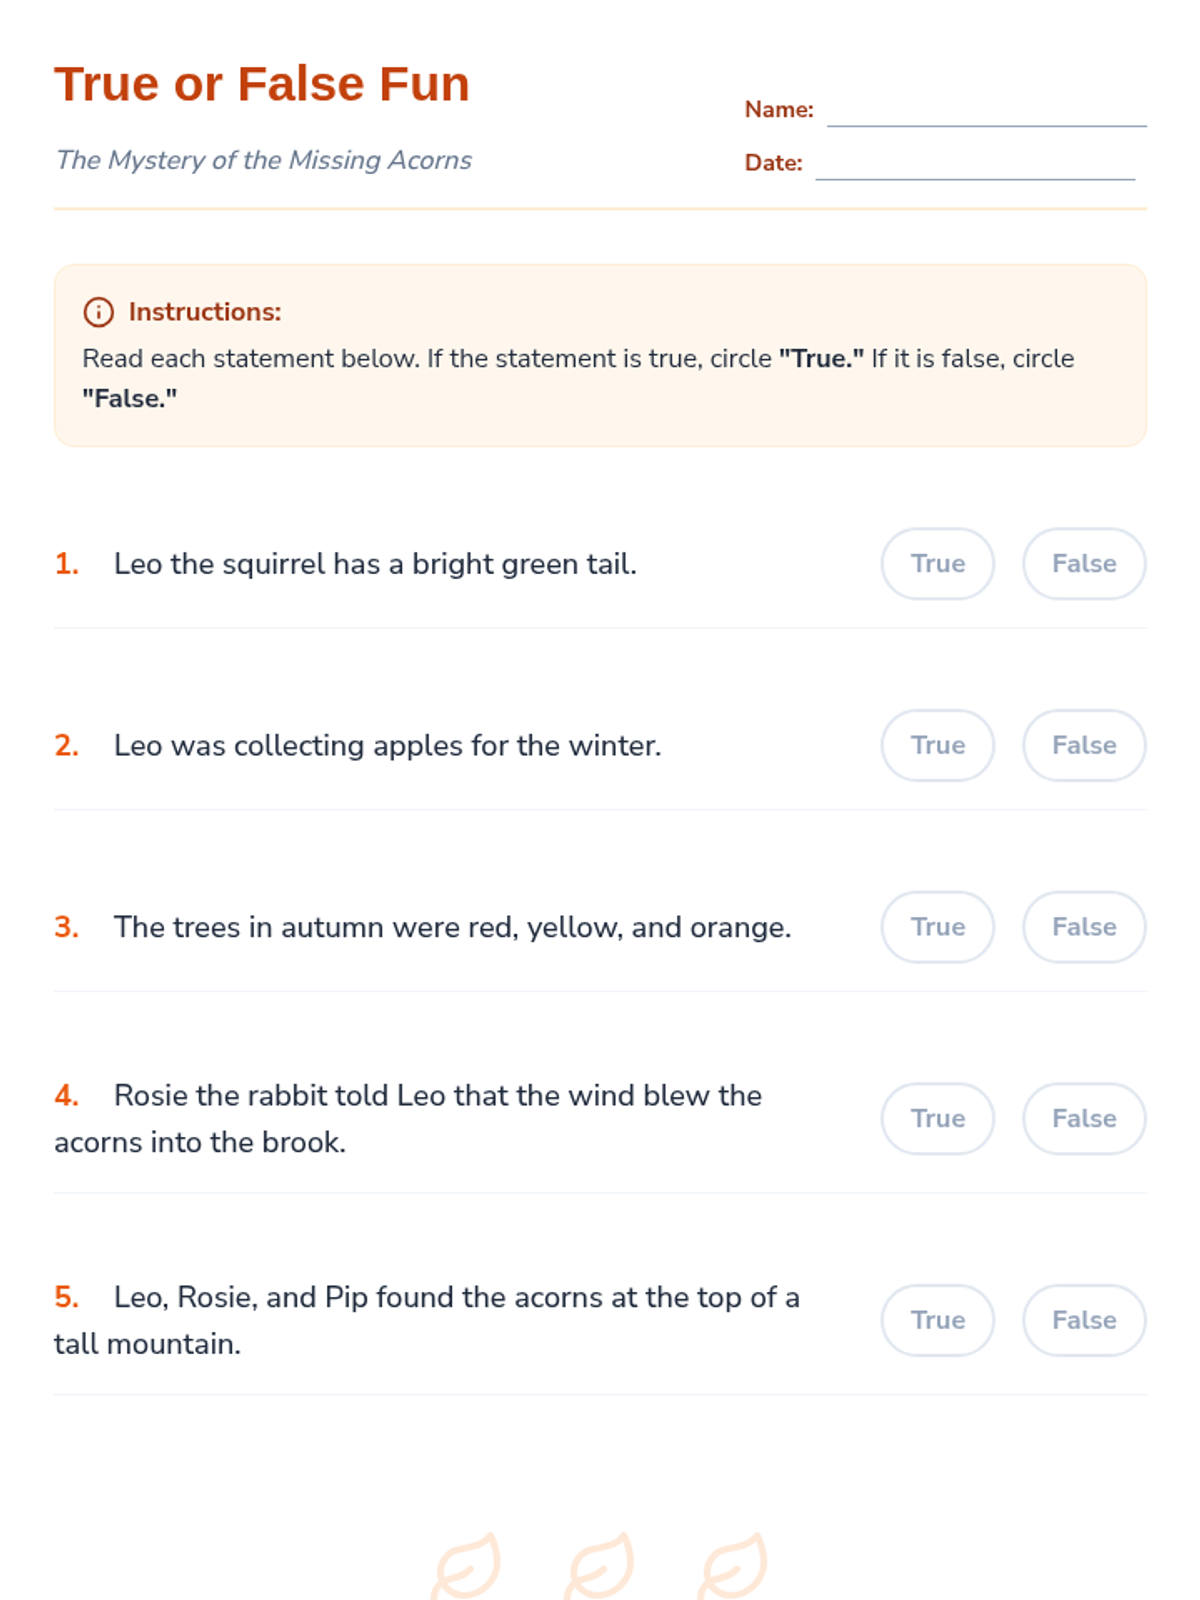Click the Leo the squirrel green tail statement
1200x1600 pixels.
[x=375, y=564]
